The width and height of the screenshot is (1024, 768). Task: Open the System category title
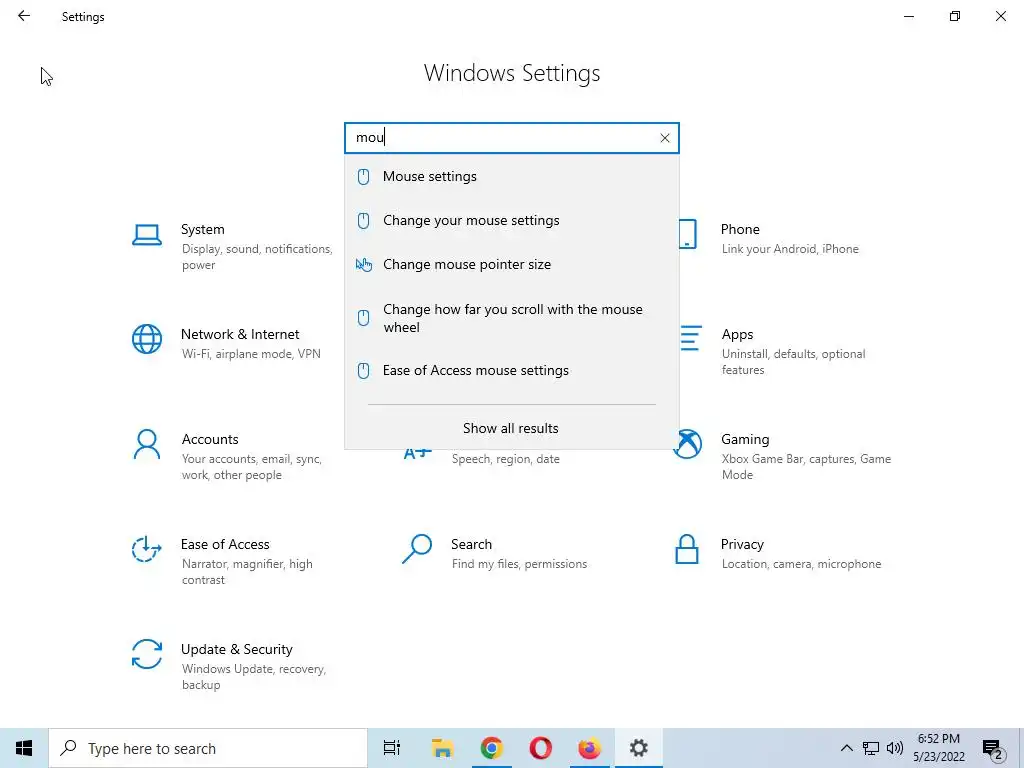tap(202, 229)
